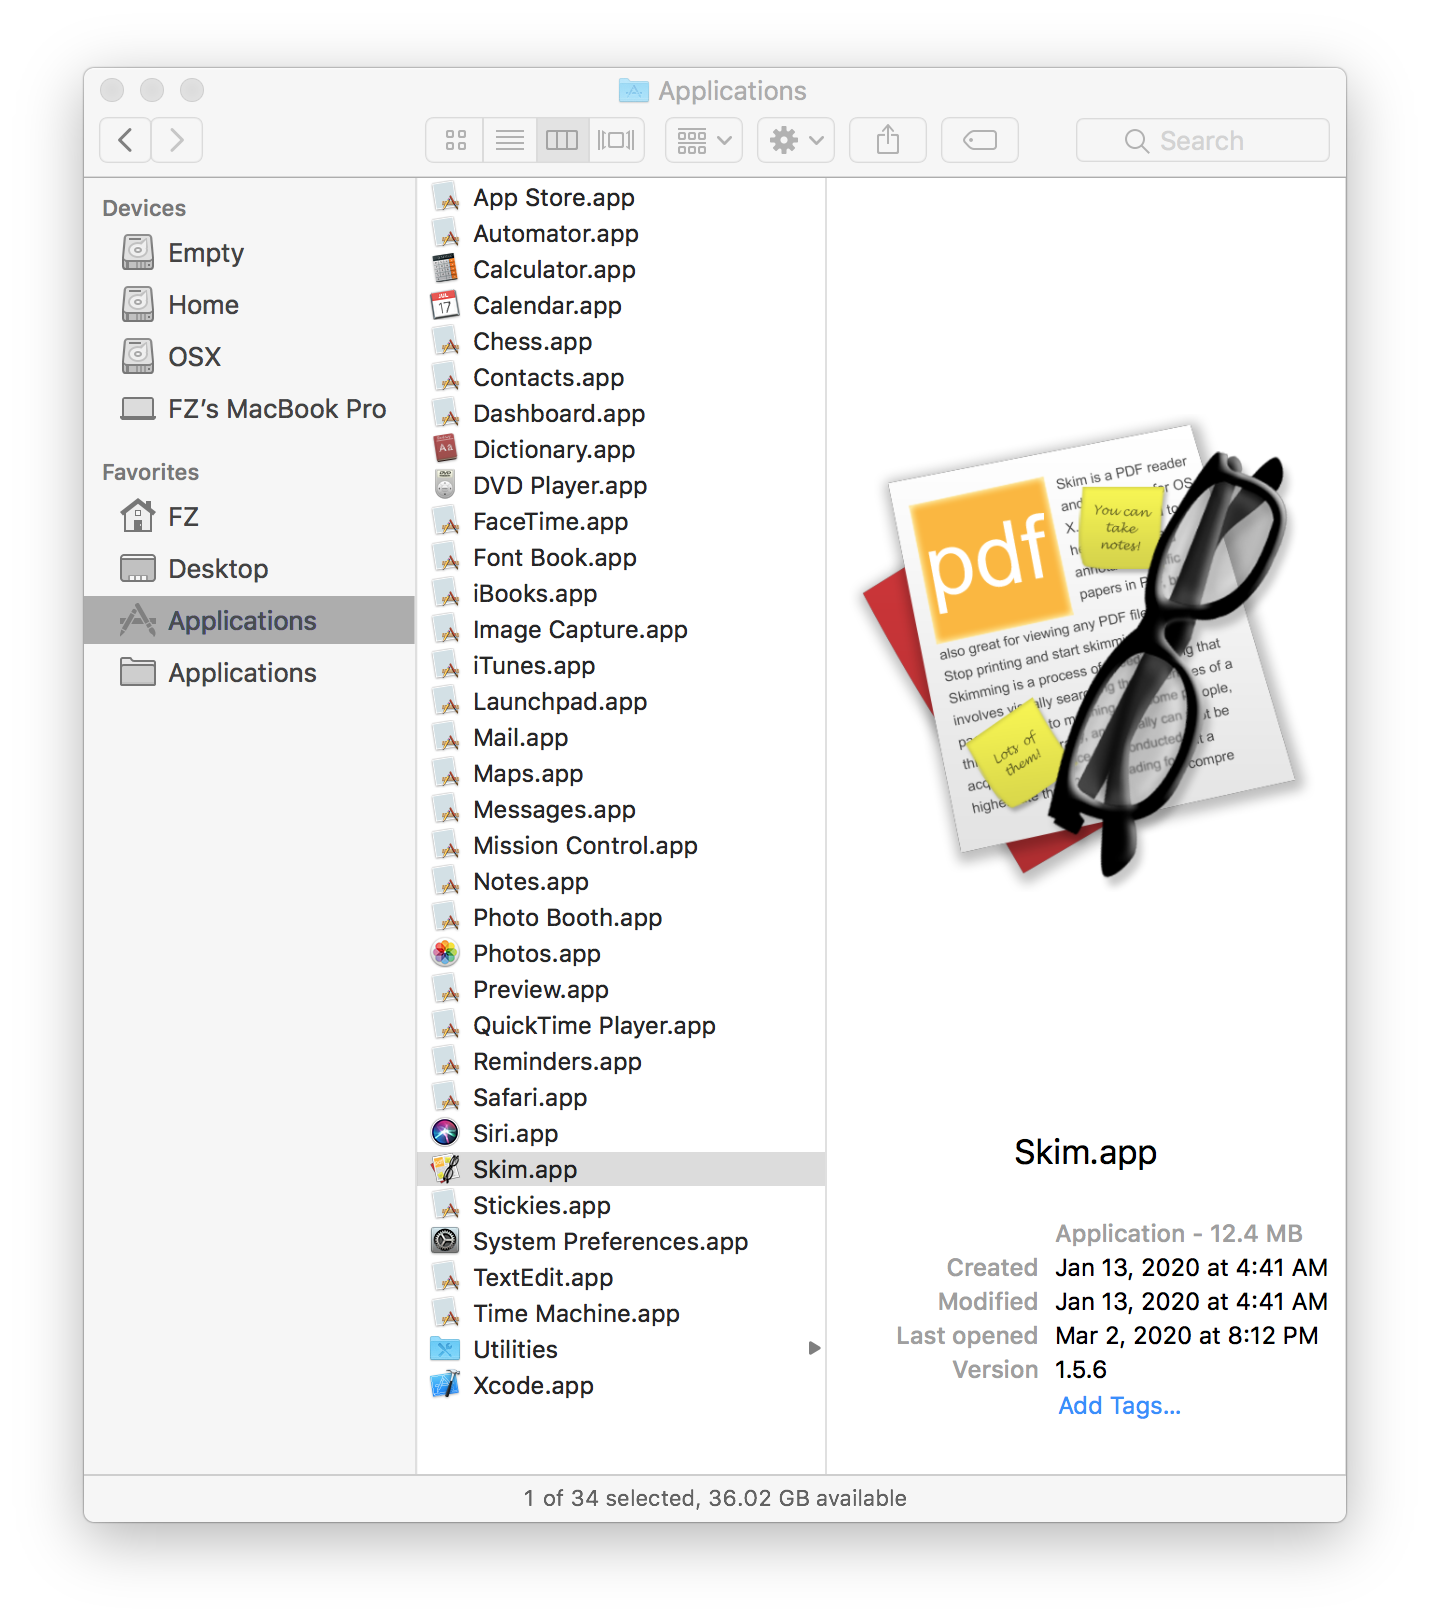Go back with the back arrow

pyautogui.click(x=126, y=140)
